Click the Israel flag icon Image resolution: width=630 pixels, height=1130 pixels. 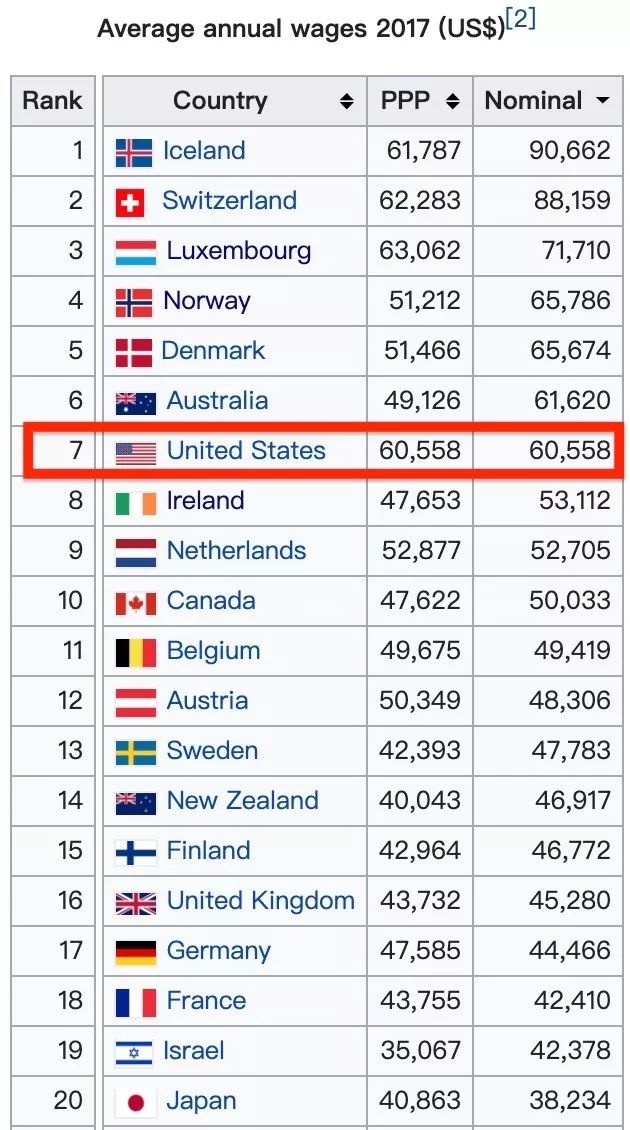(134, 1053)
